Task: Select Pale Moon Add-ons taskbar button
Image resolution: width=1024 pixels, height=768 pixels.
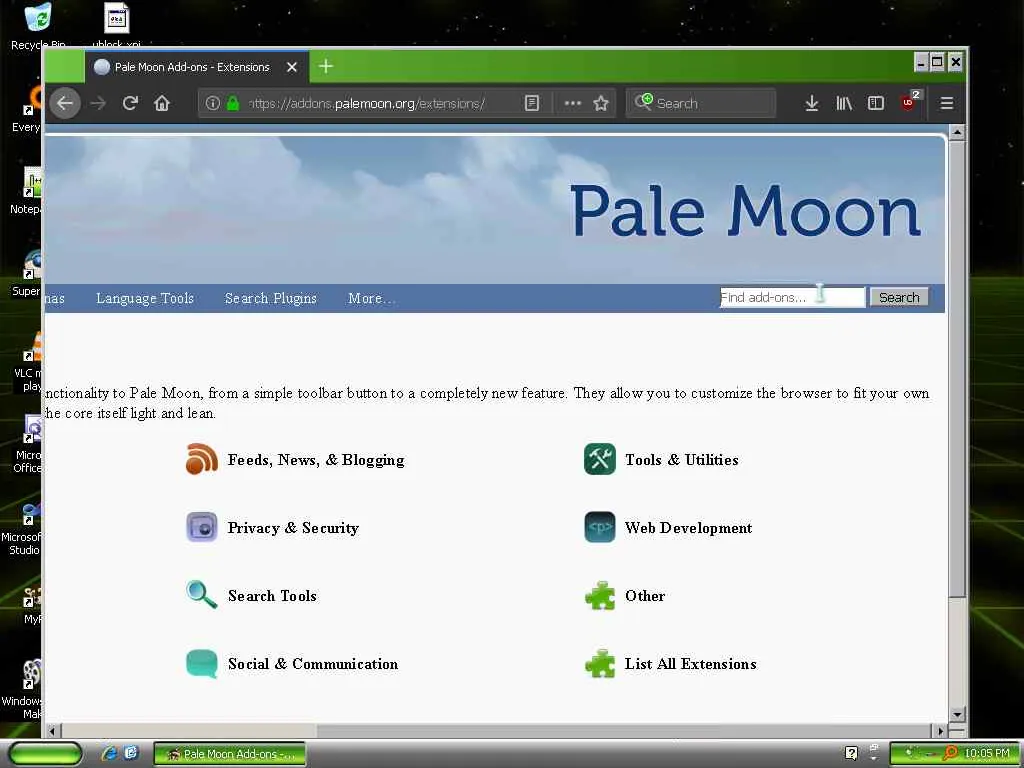Action: (230, 754)
